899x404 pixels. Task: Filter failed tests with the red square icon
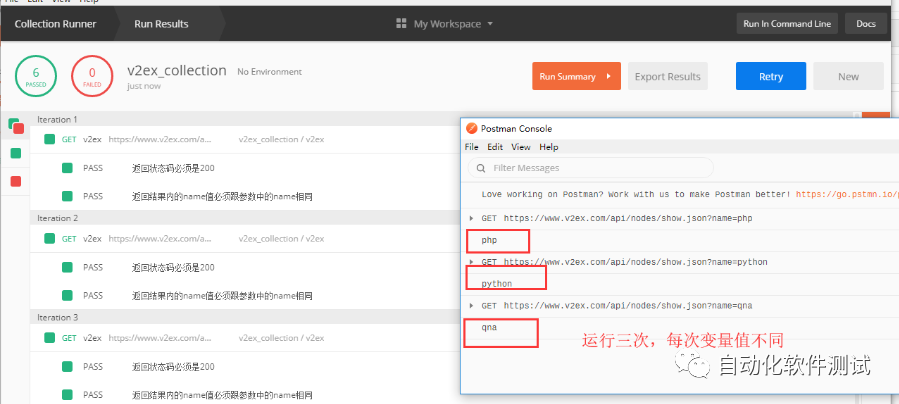(16, 181)
